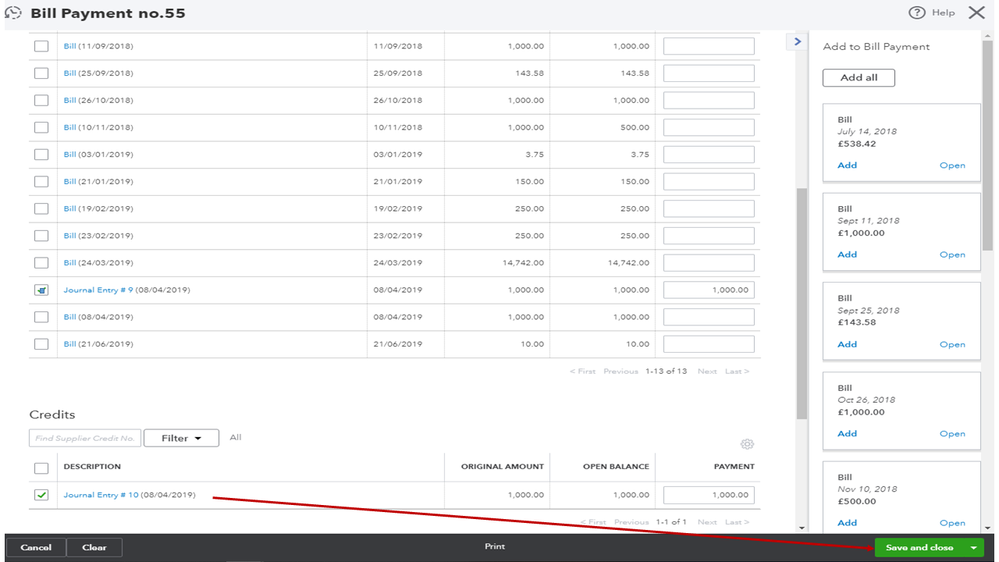Open the Sept 11, 2018 bill card
This screenshot has width=999, height=562.
[952, 254]
